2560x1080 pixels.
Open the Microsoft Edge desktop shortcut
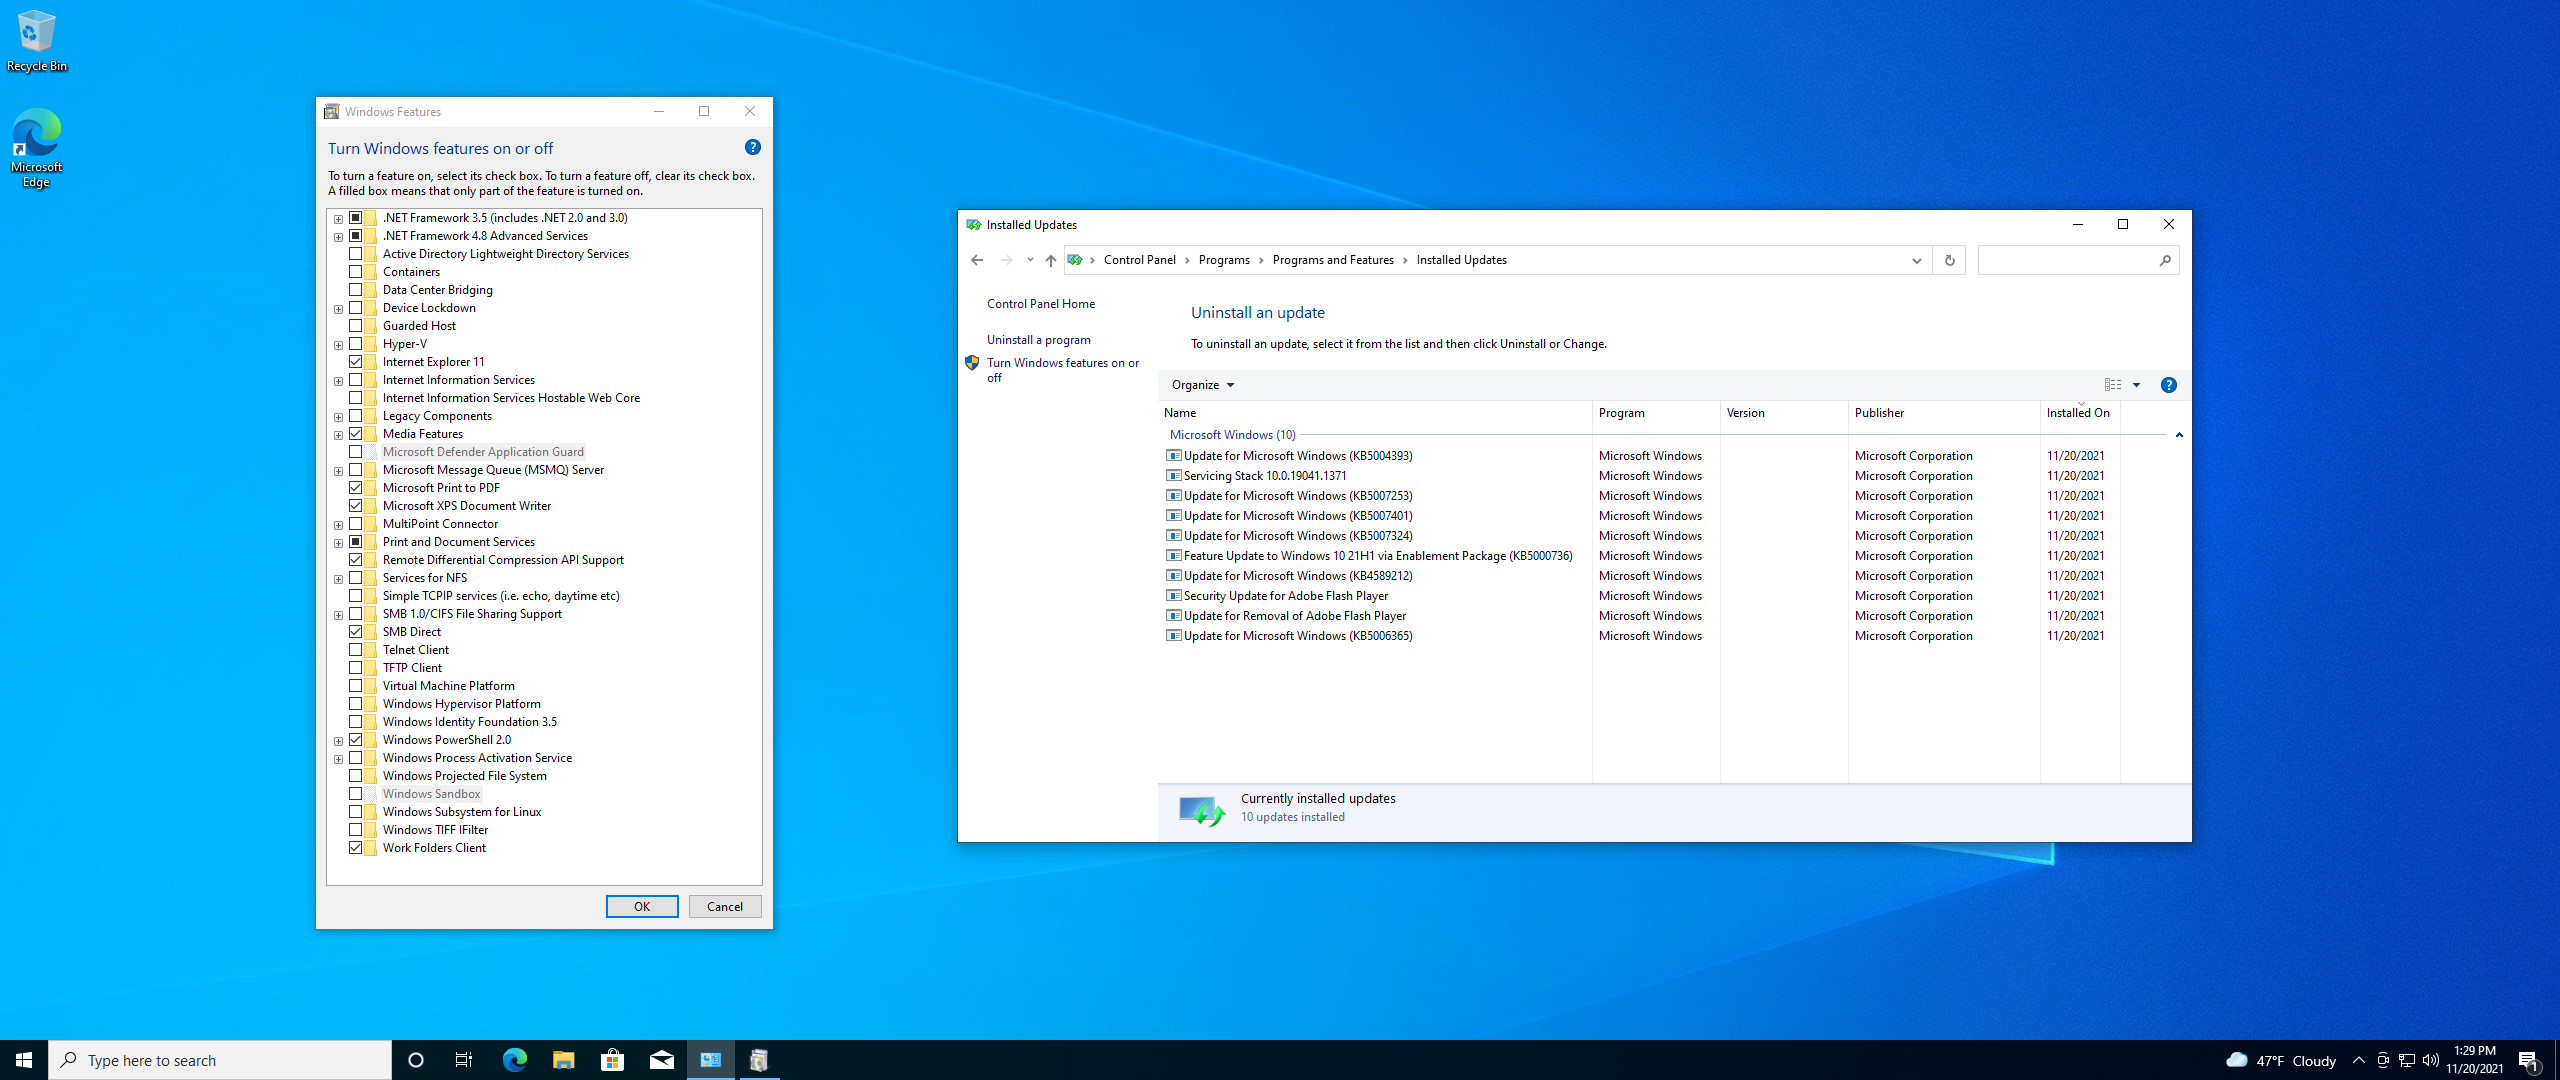(x=36, y=148)
